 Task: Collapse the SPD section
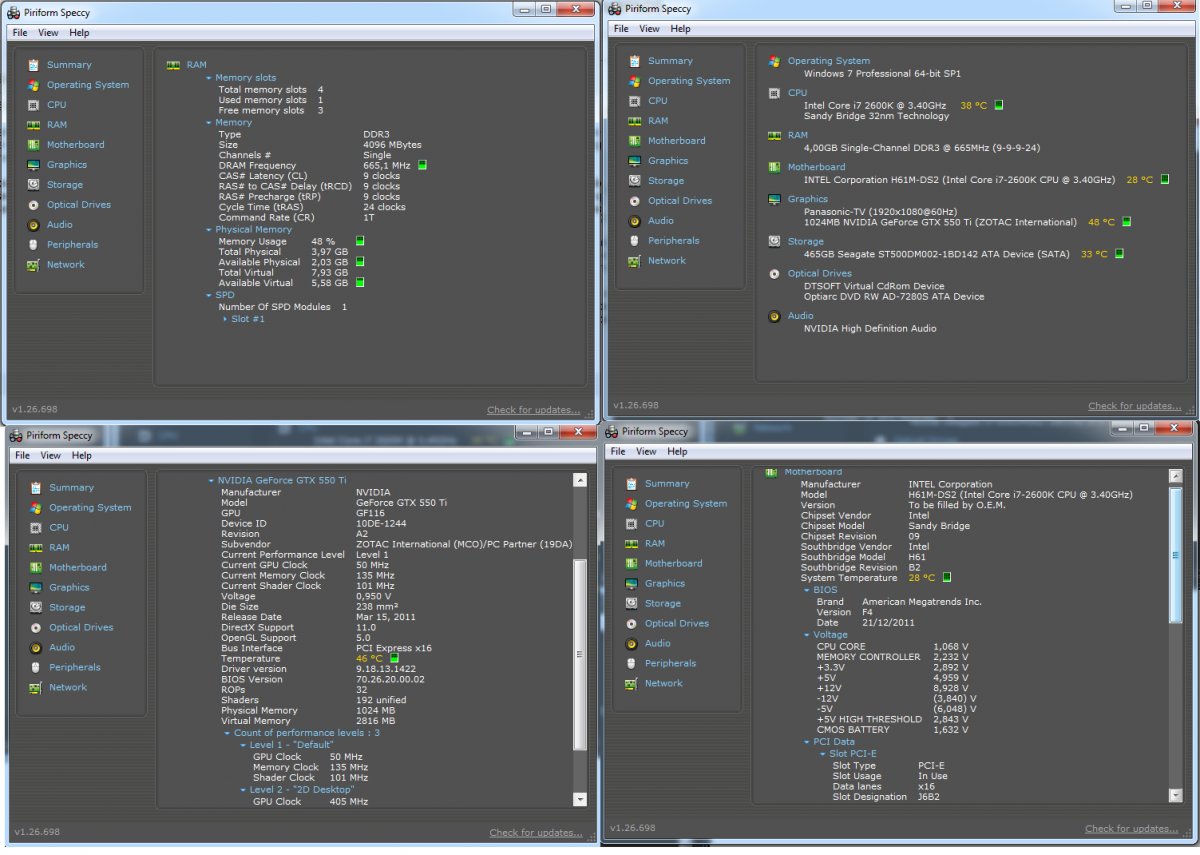tap(209, 296)
